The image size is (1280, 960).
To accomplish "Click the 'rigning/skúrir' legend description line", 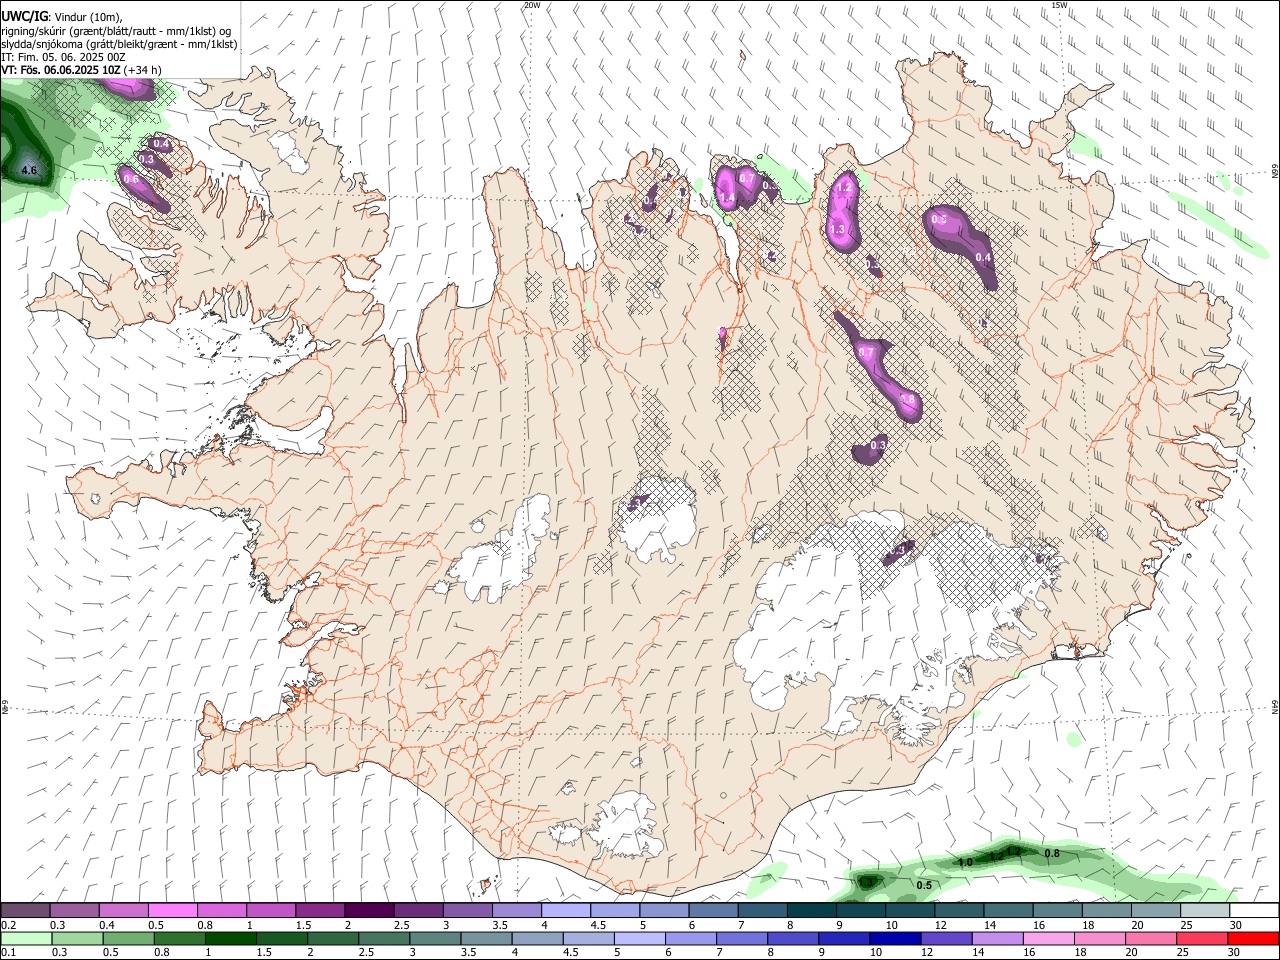I will point(116,30).
